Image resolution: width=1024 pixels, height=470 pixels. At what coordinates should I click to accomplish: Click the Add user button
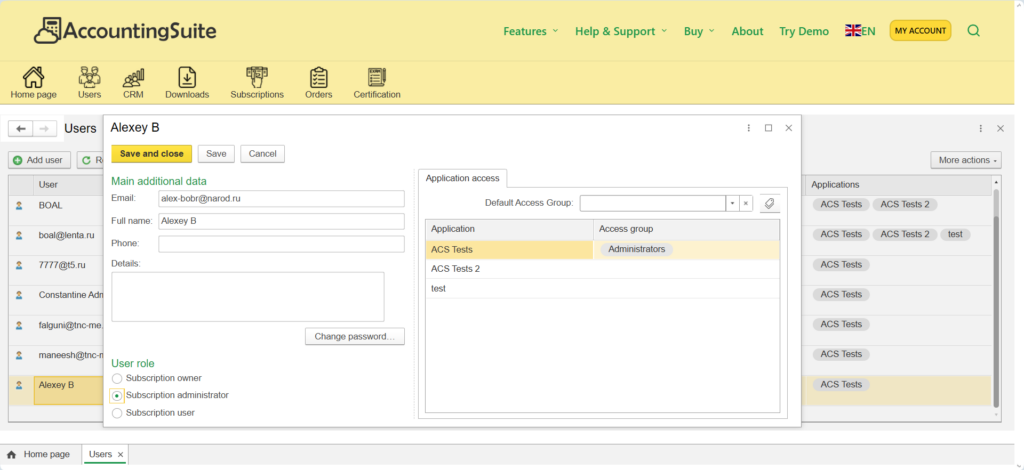coord(39,160)
